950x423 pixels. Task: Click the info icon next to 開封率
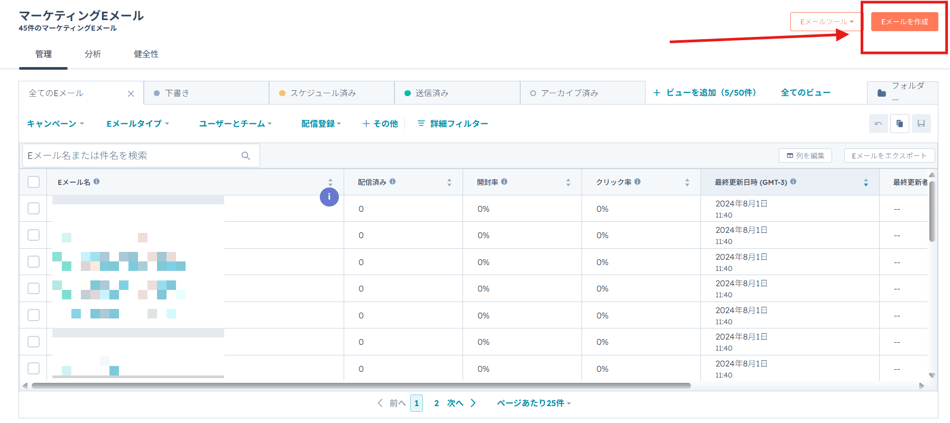point(504,182)
